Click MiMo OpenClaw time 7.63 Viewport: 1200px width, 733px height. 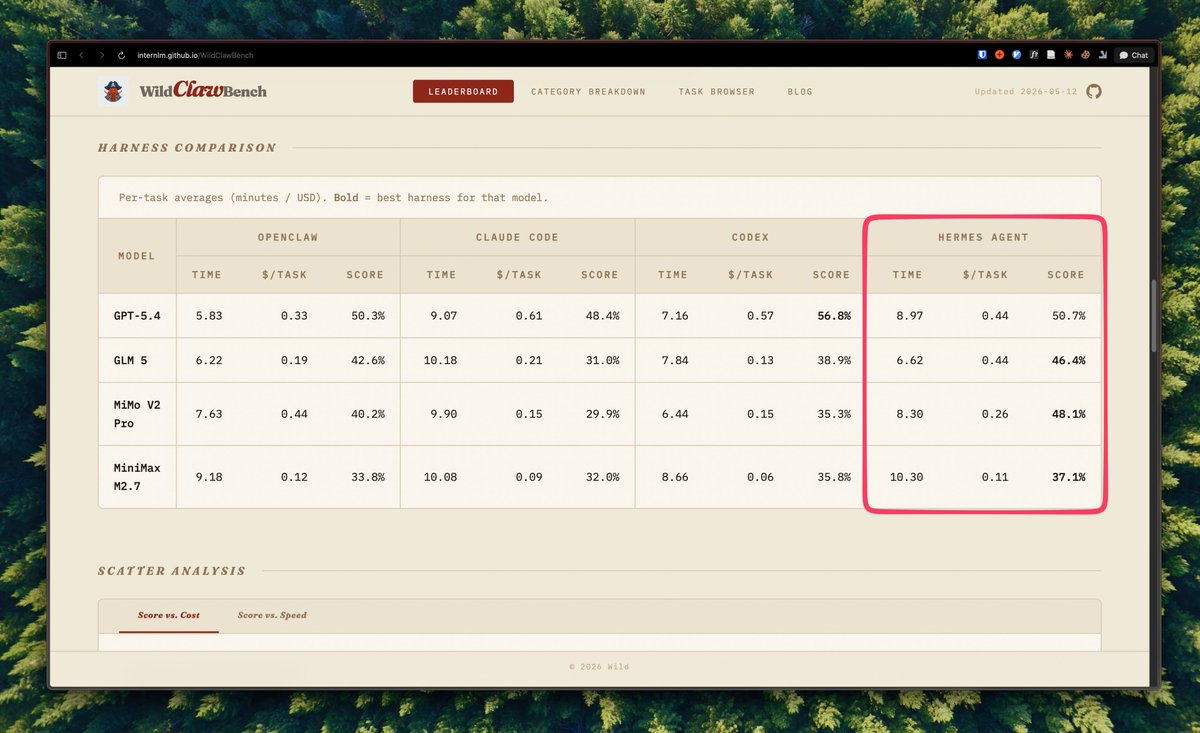[210, 414]
